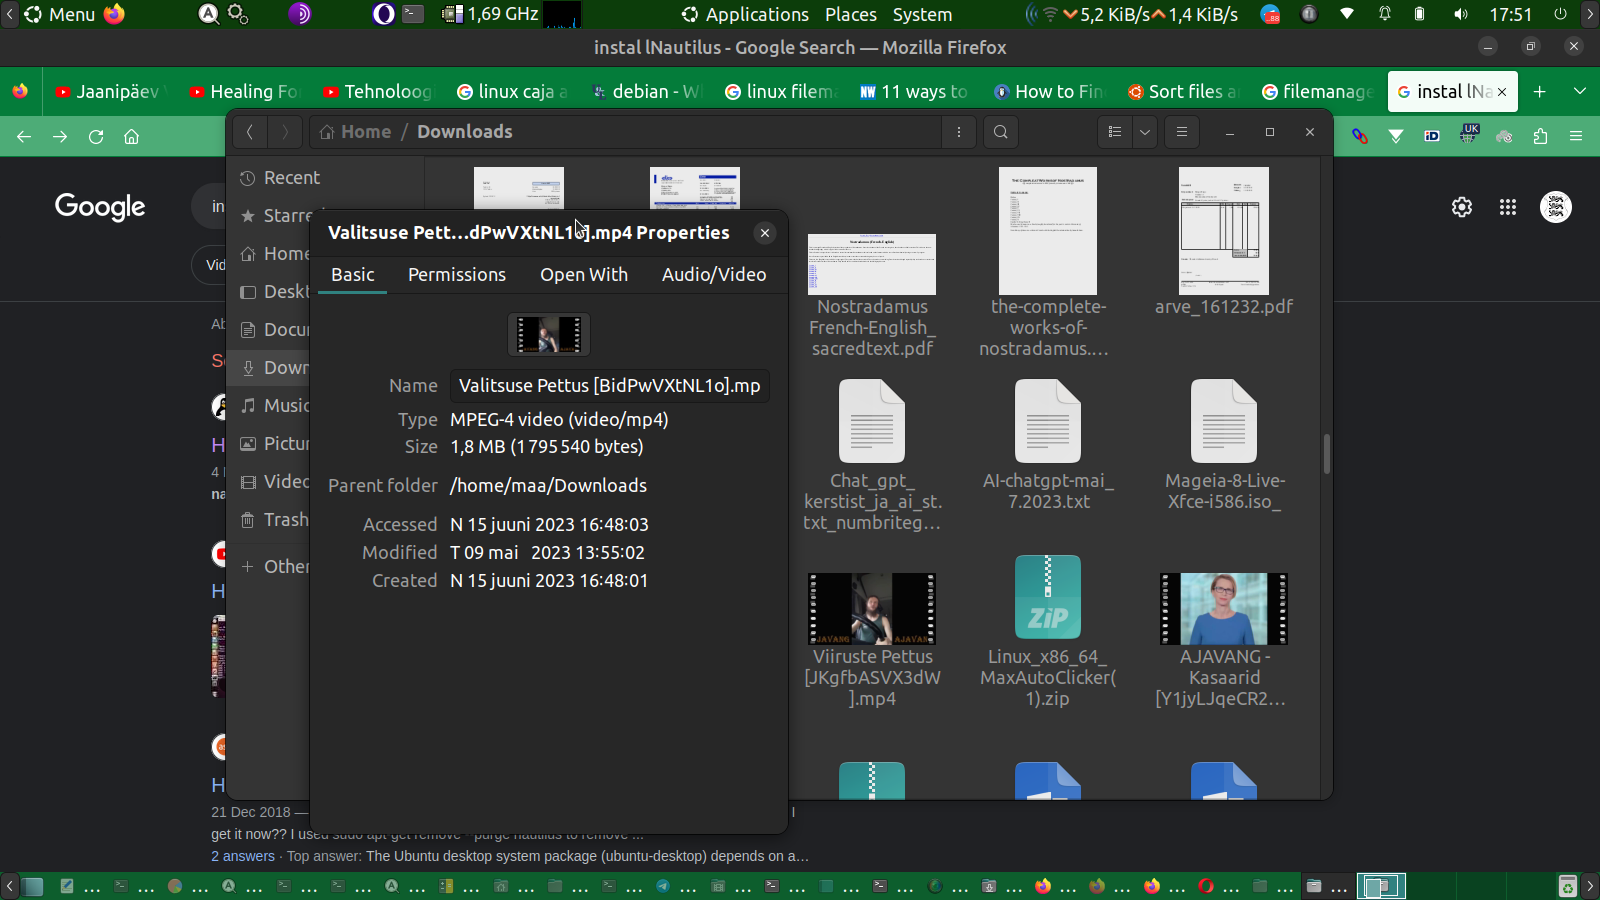Open the Nautilus hamburger menu
The image size is (1600, 900).
click(1182, 132)
